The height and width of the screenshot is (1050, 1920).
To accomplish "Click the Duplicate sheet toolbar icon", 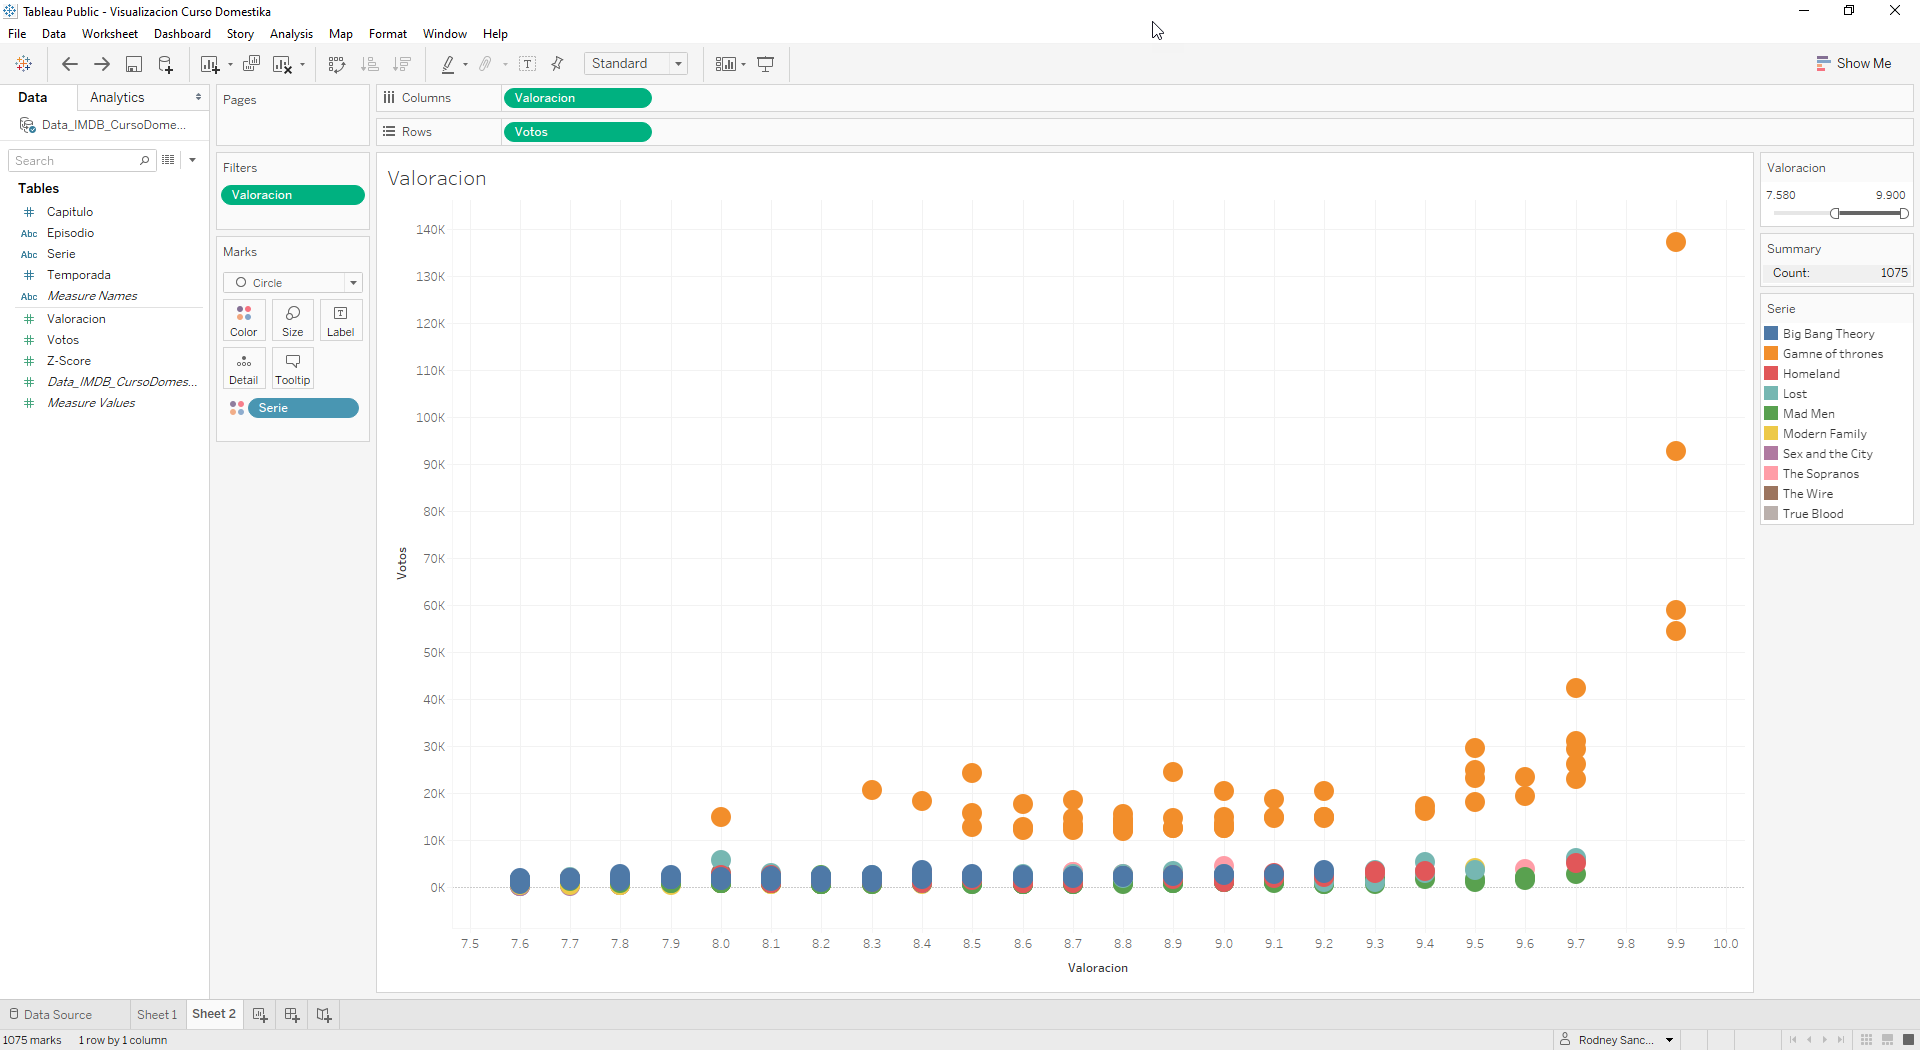I will (251, 64).
